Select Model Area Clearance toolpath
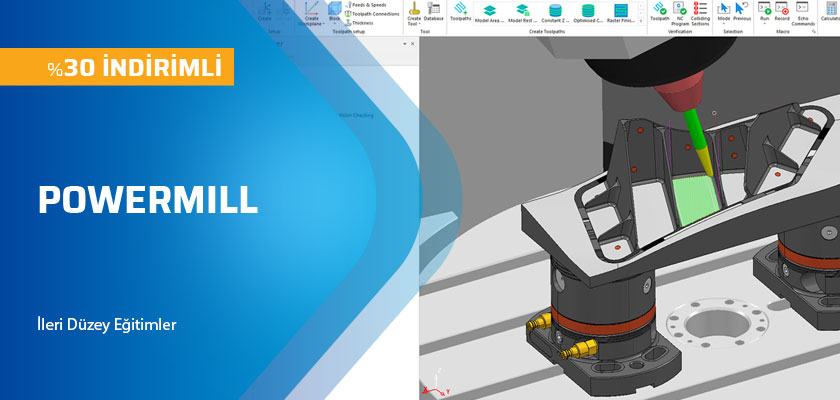Viewport: 840px width, 400px height. point(490,12)
